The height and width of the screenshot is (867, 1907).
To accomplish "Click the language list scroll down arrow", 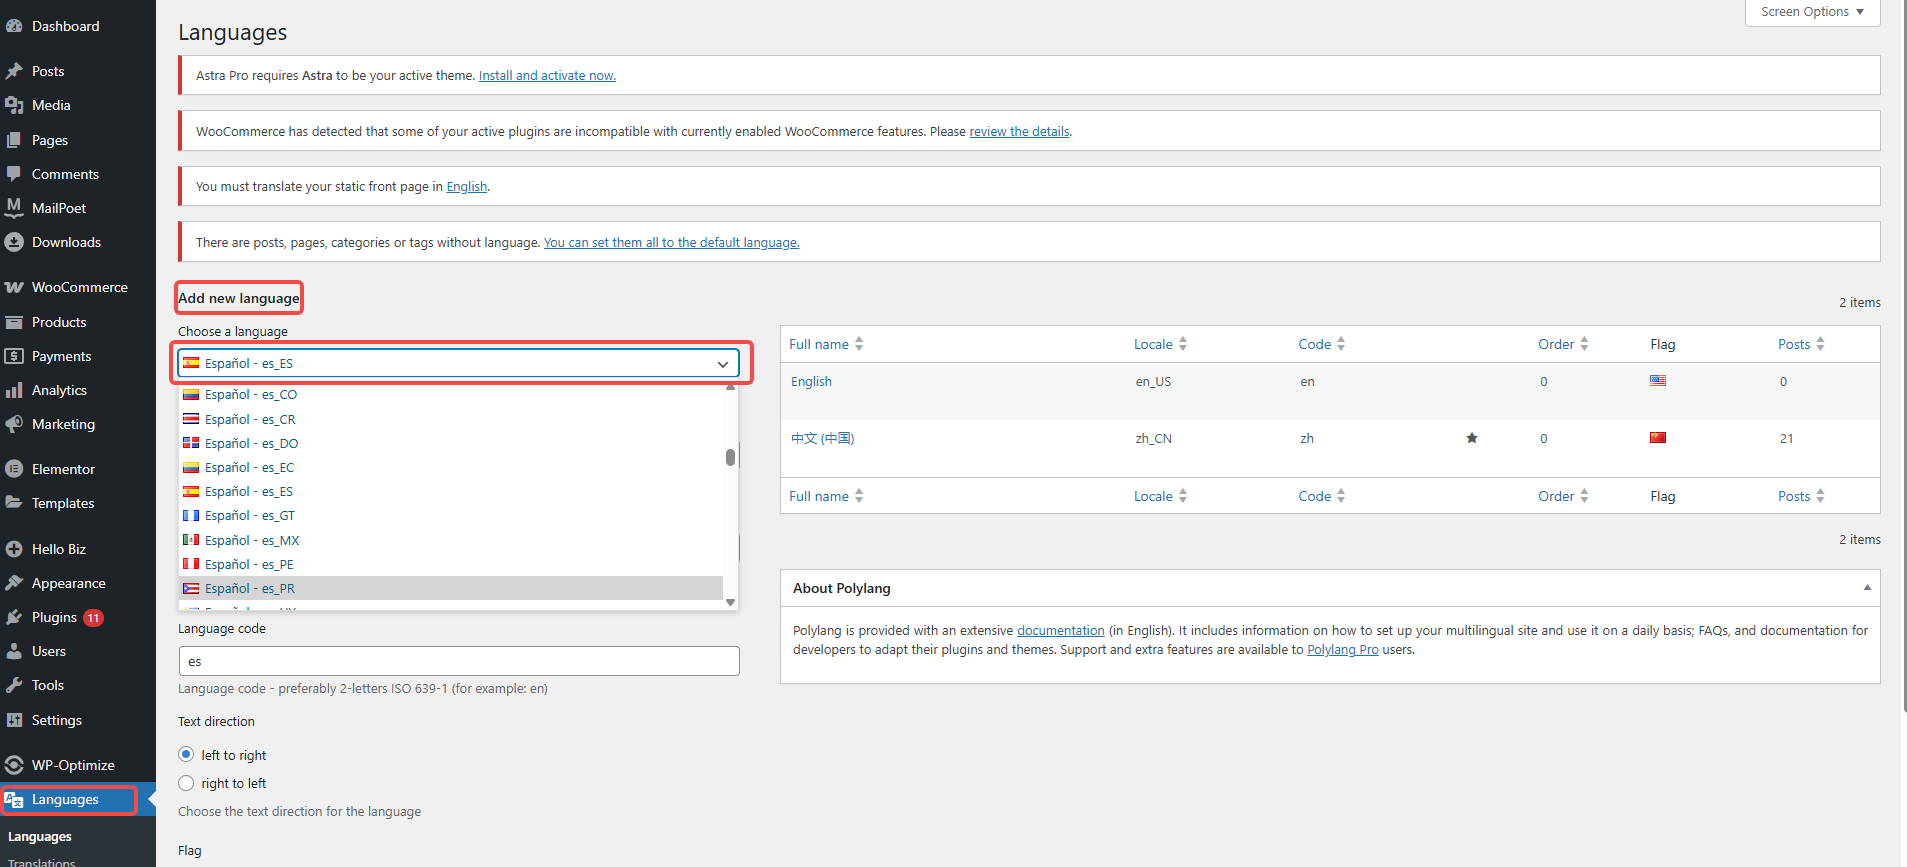I will pos(731,602).
